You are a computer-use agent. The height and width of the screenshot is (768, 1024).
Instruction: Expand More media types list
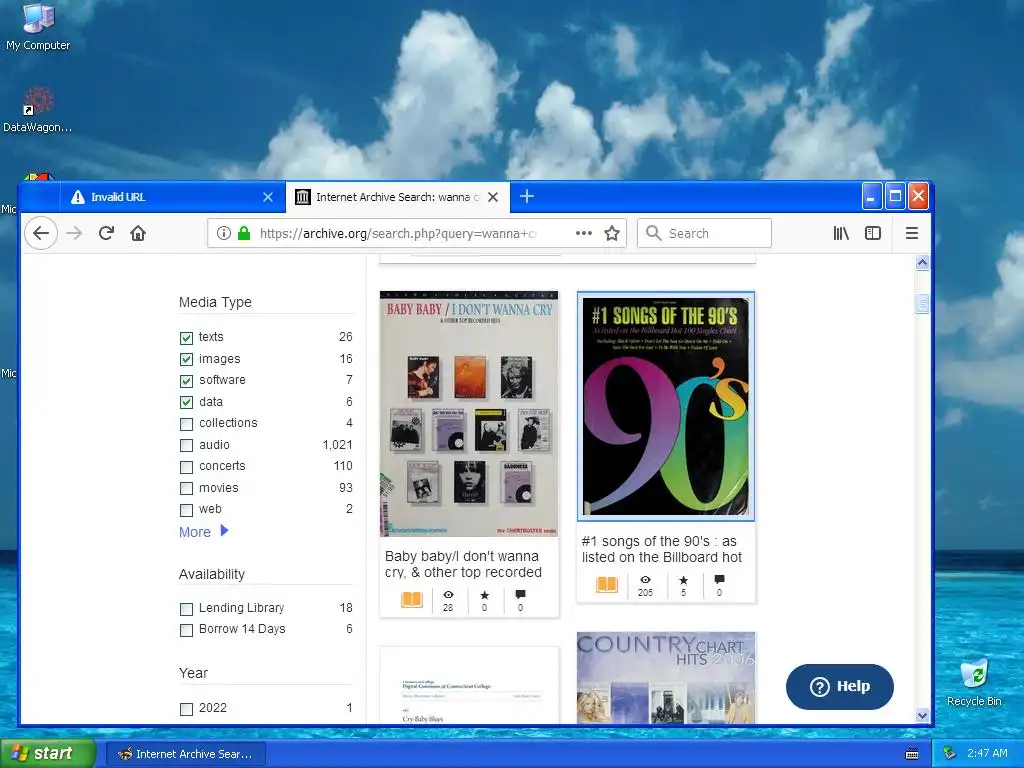point(203,532)
